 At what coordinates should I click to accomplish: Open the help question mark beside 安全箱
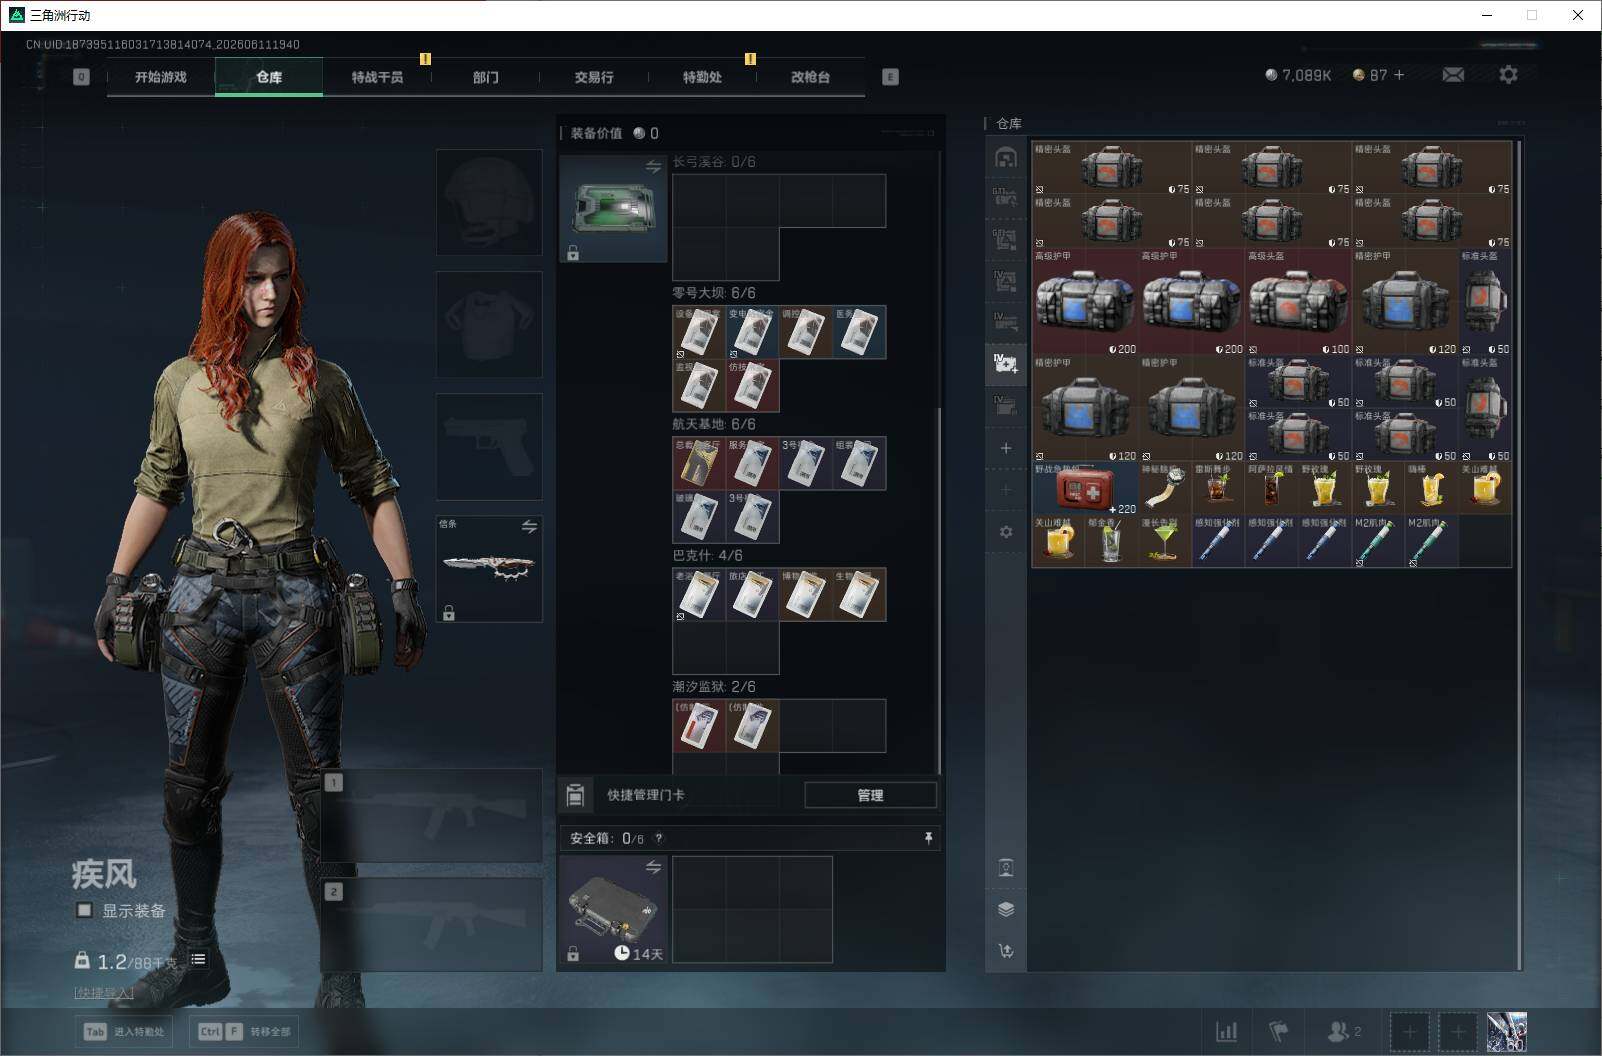tap(658, 839)
